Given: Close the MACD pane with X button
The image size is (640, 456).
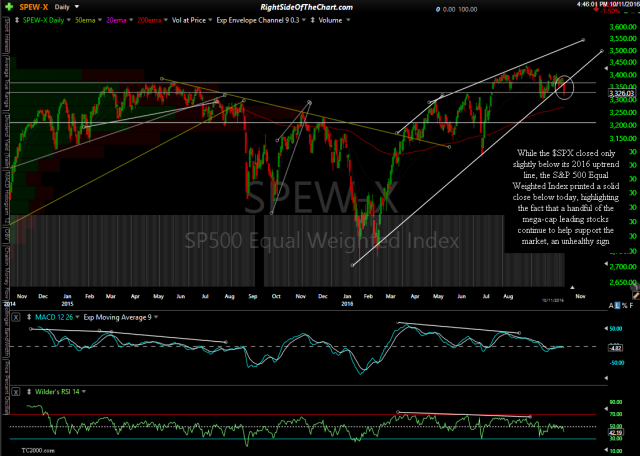Looking at the screenshot, I should [16, 317].
